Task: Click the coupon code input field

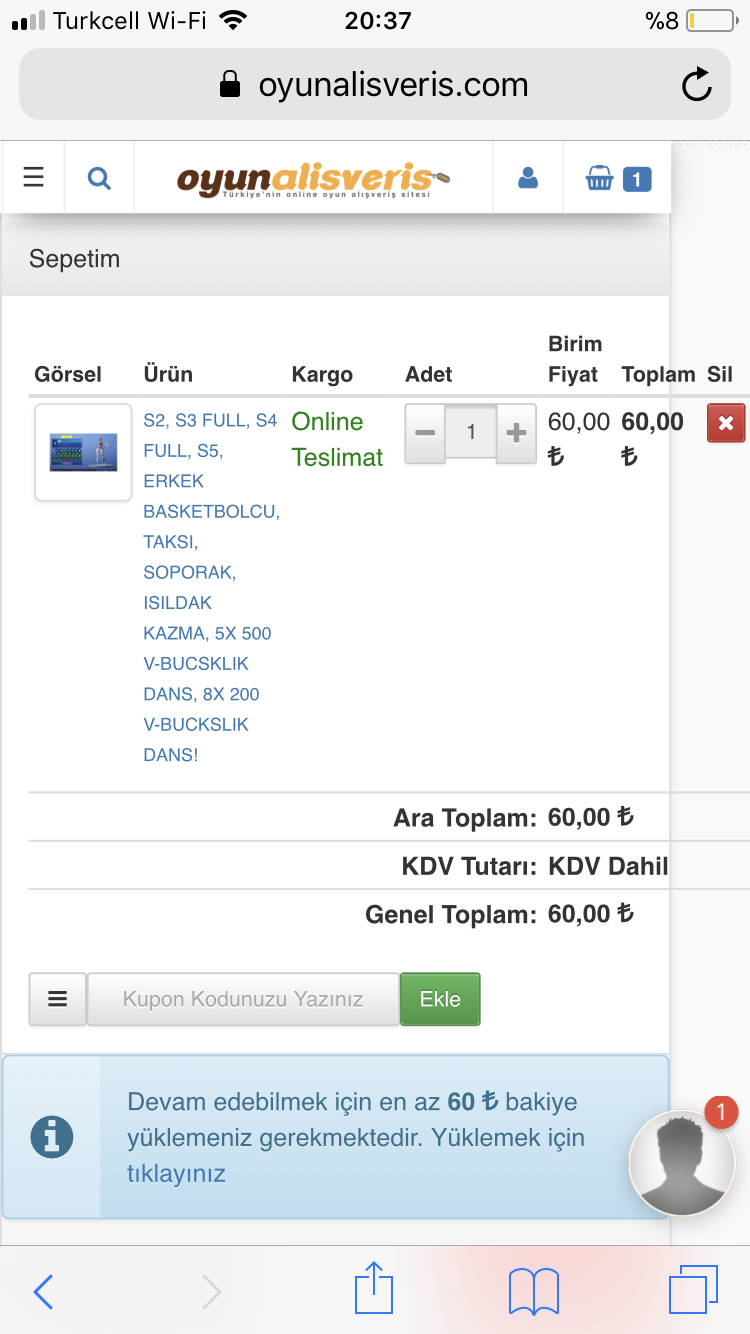Action: click(x=243, y=999)
